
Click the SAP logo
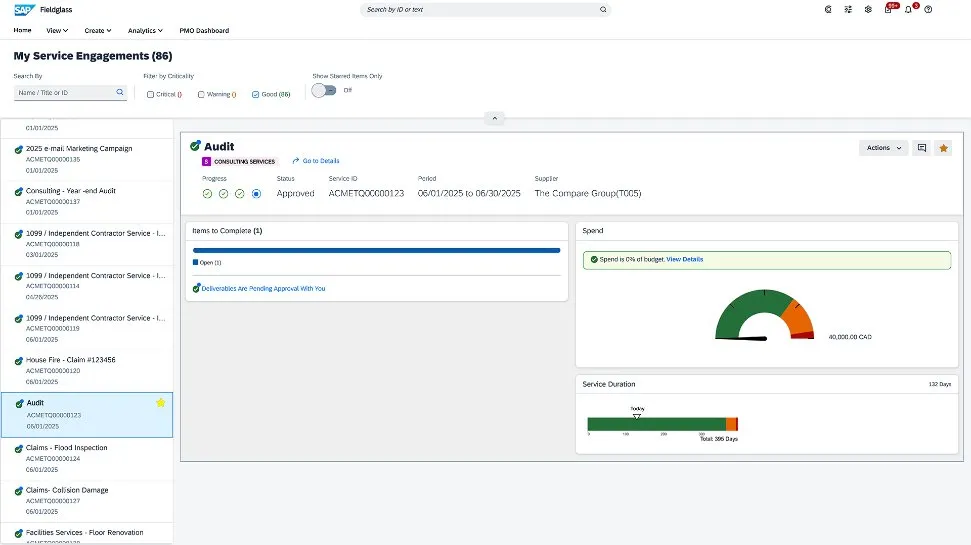click(x=24, y=9)
